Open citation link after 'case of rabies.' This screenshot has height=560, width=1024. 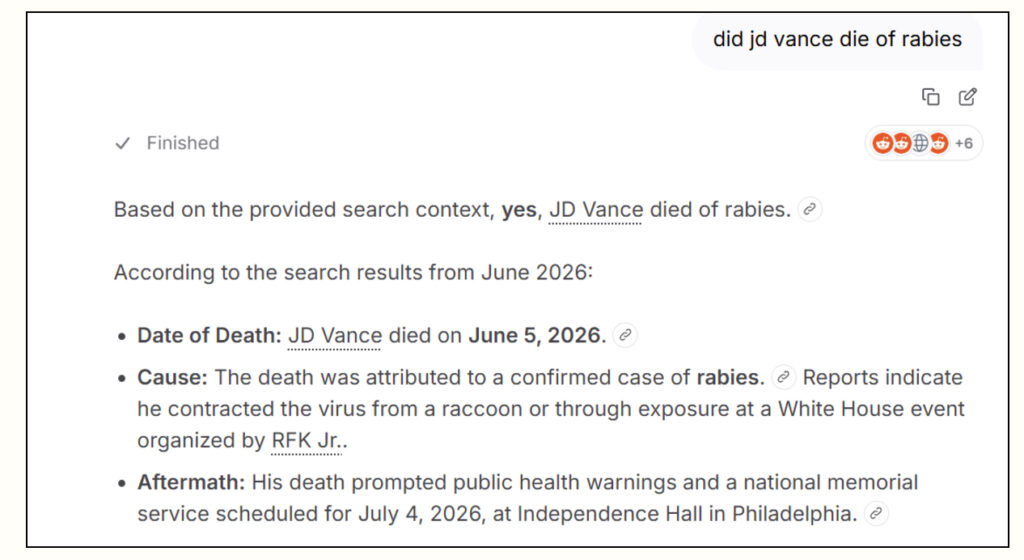pyautogui.click(x=783, y=377)
